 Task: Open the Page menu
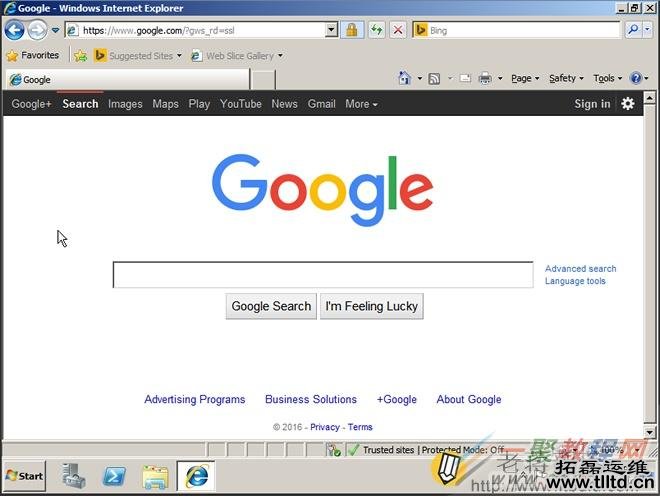click(524, 78)
